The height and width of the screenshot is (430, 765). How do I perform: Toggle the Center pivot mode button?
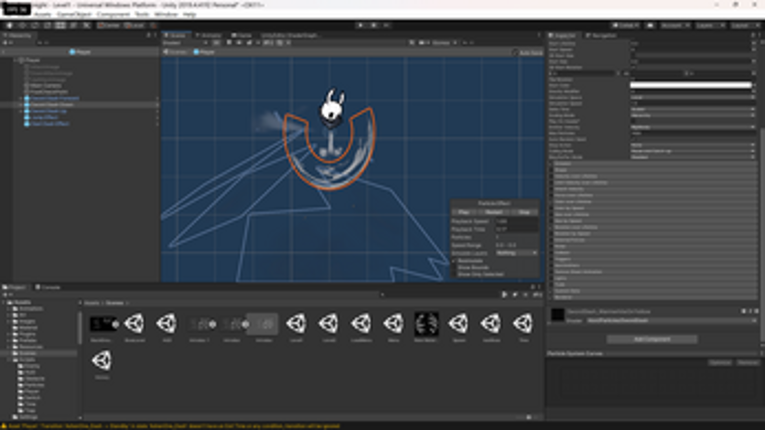(x=109, y=25)
